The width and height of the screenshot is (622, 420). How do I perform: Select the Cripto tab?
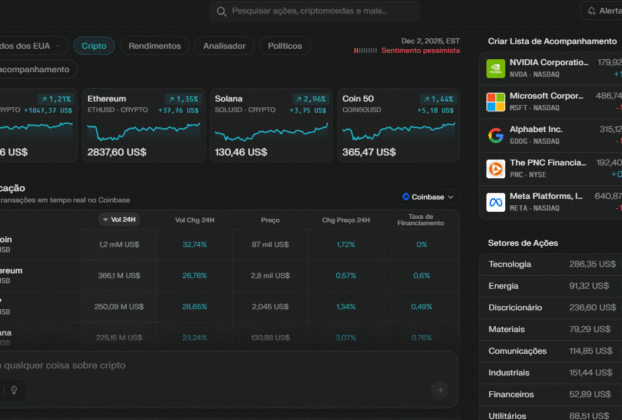pyautogui.click(x=95, y=46)
